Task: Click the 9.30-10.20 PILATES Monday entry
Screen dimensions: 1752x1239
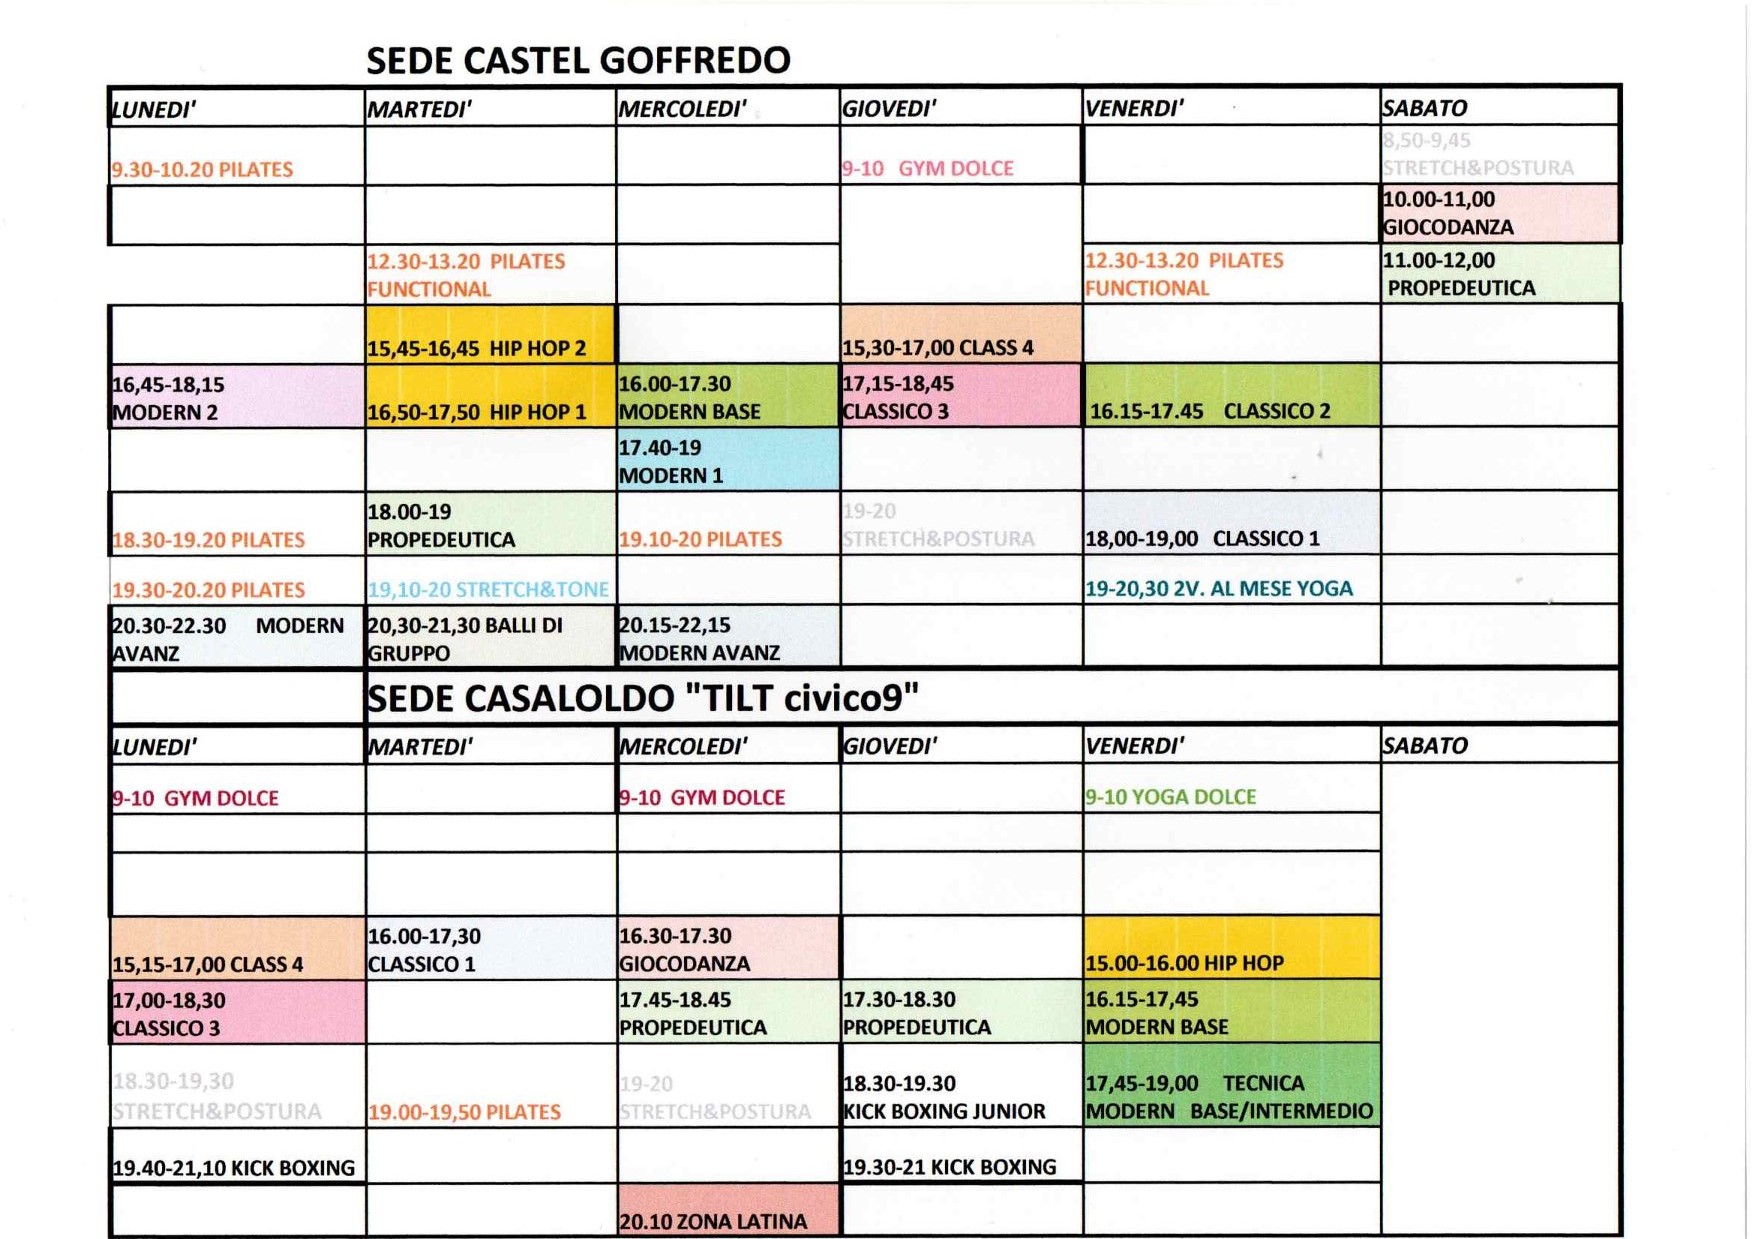Action: coord(202,169)
